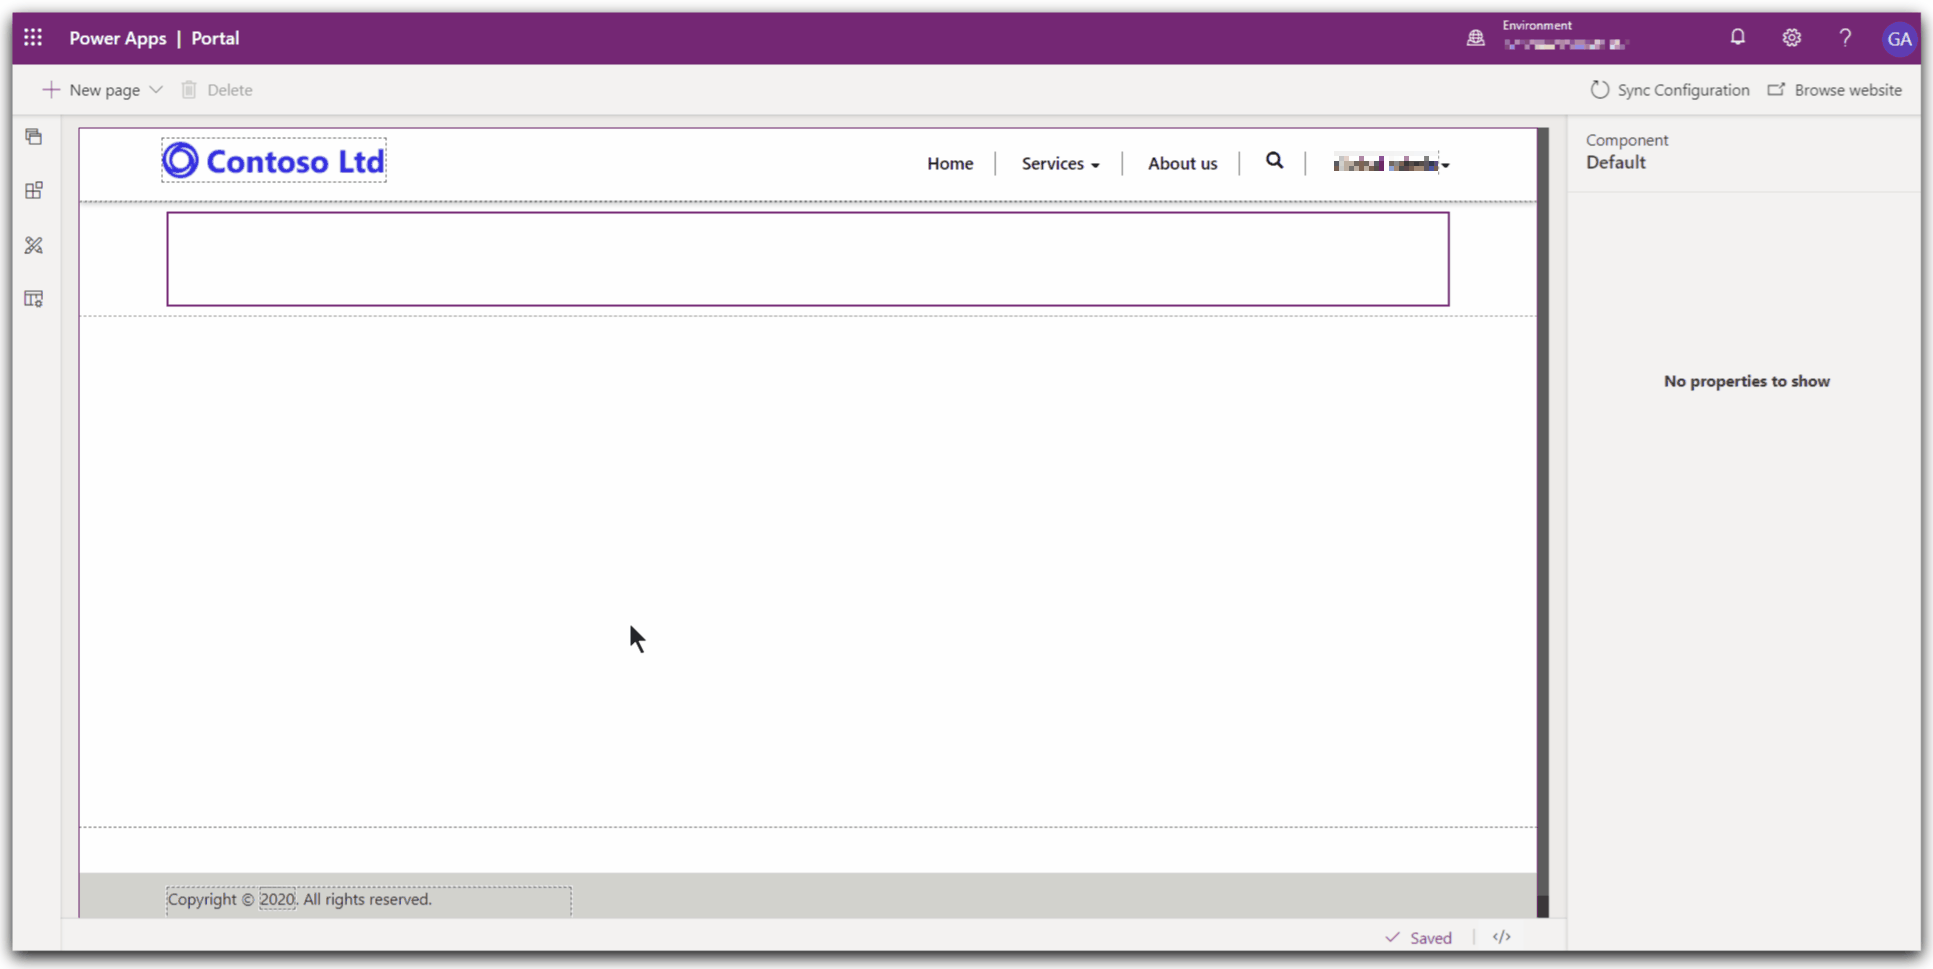This screenshot has height=969, width=1933.
Task: Click Browse website link
Action: pyautogui.click(x=1834, y=90)
